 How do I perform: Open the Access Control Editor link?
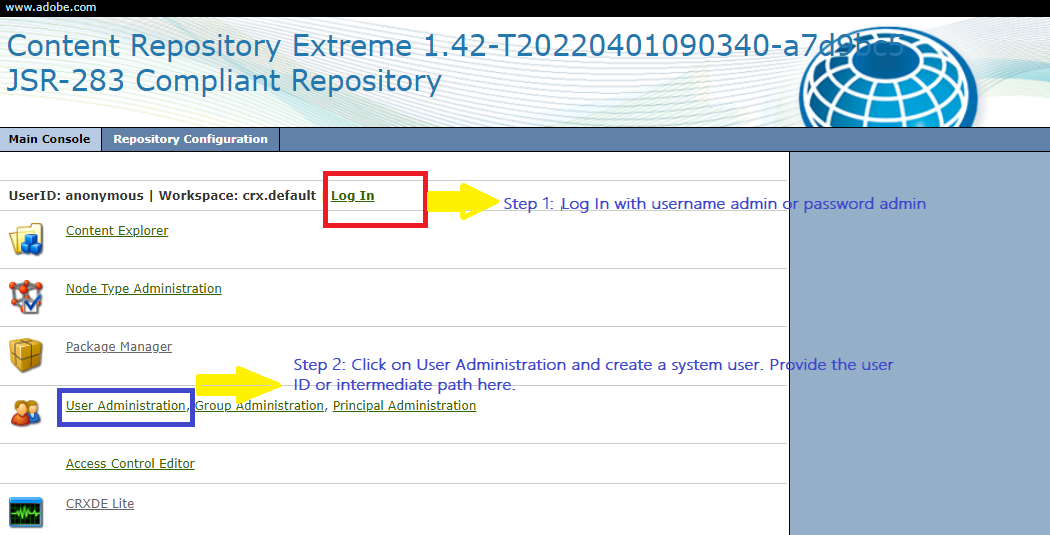(x=131, y=463)
